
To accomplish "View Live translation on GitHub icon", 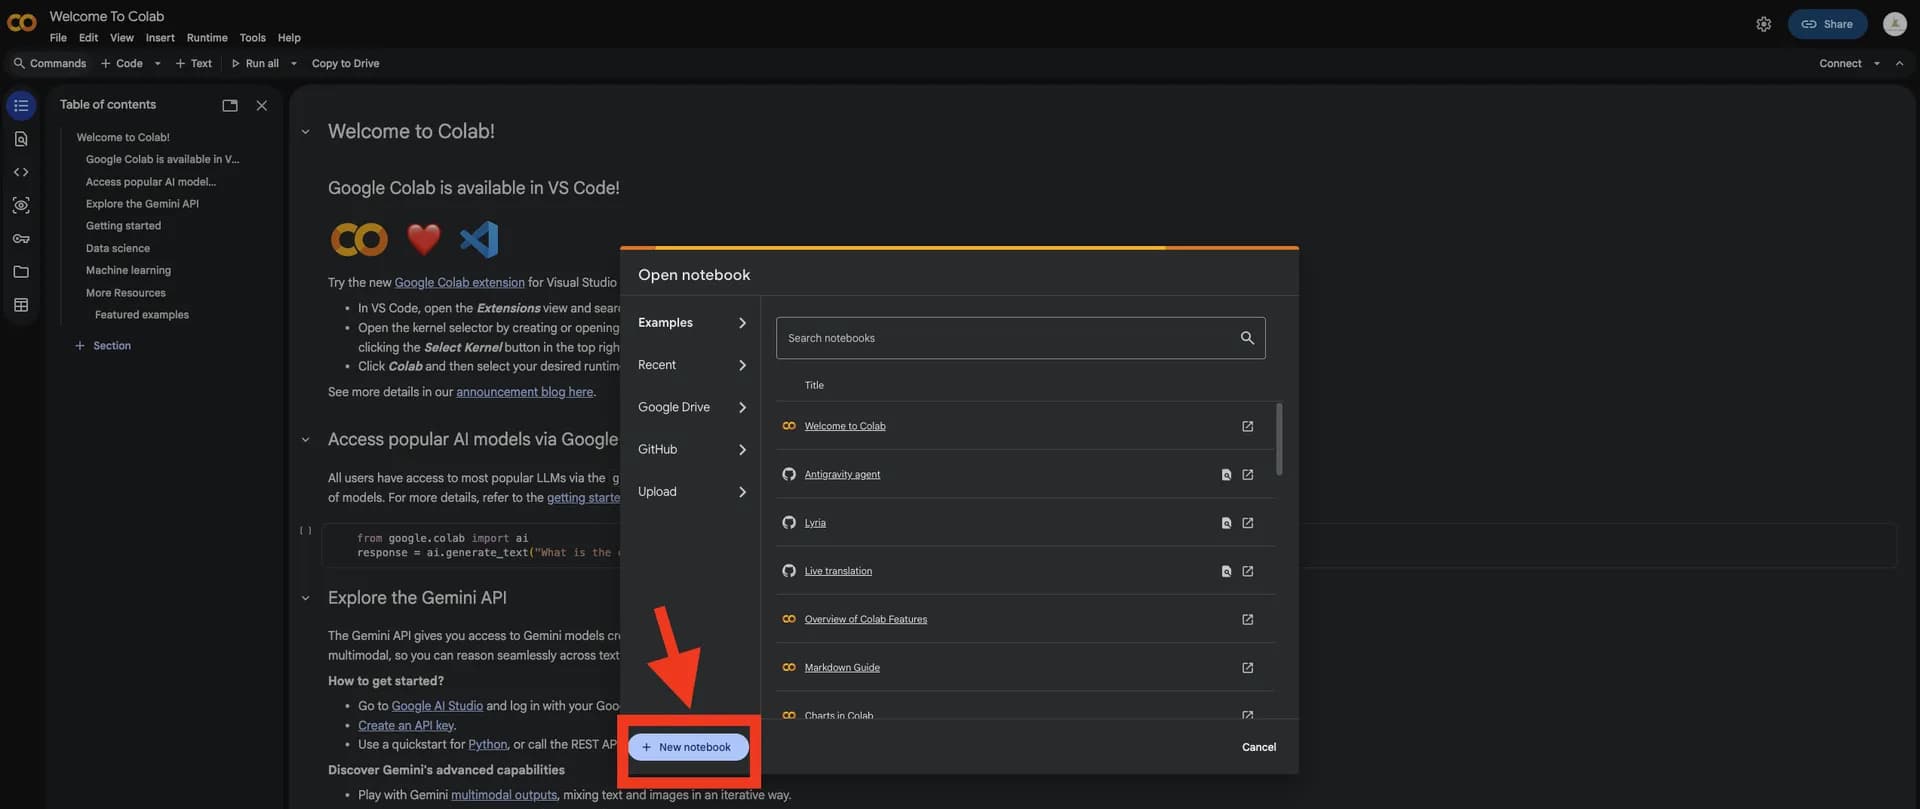I will pos(1226,571).
